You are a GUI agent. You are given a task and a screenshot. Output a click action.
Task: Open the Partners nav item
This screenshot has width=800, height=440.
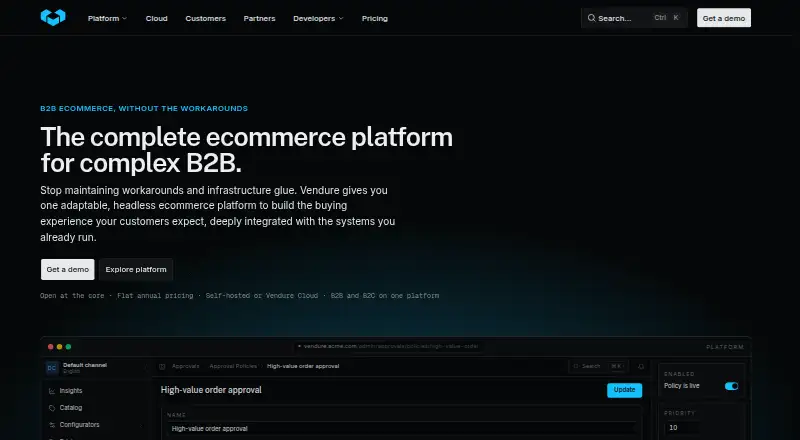click(259, 18)
